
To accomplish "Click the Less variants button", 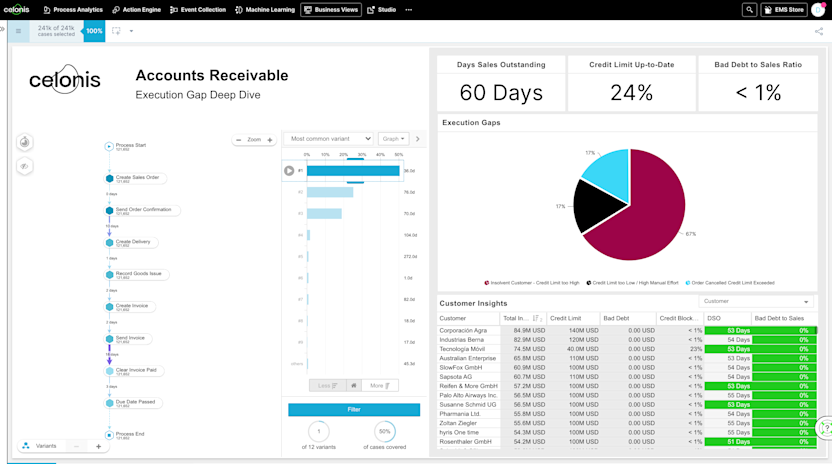I will coord(327,385).
